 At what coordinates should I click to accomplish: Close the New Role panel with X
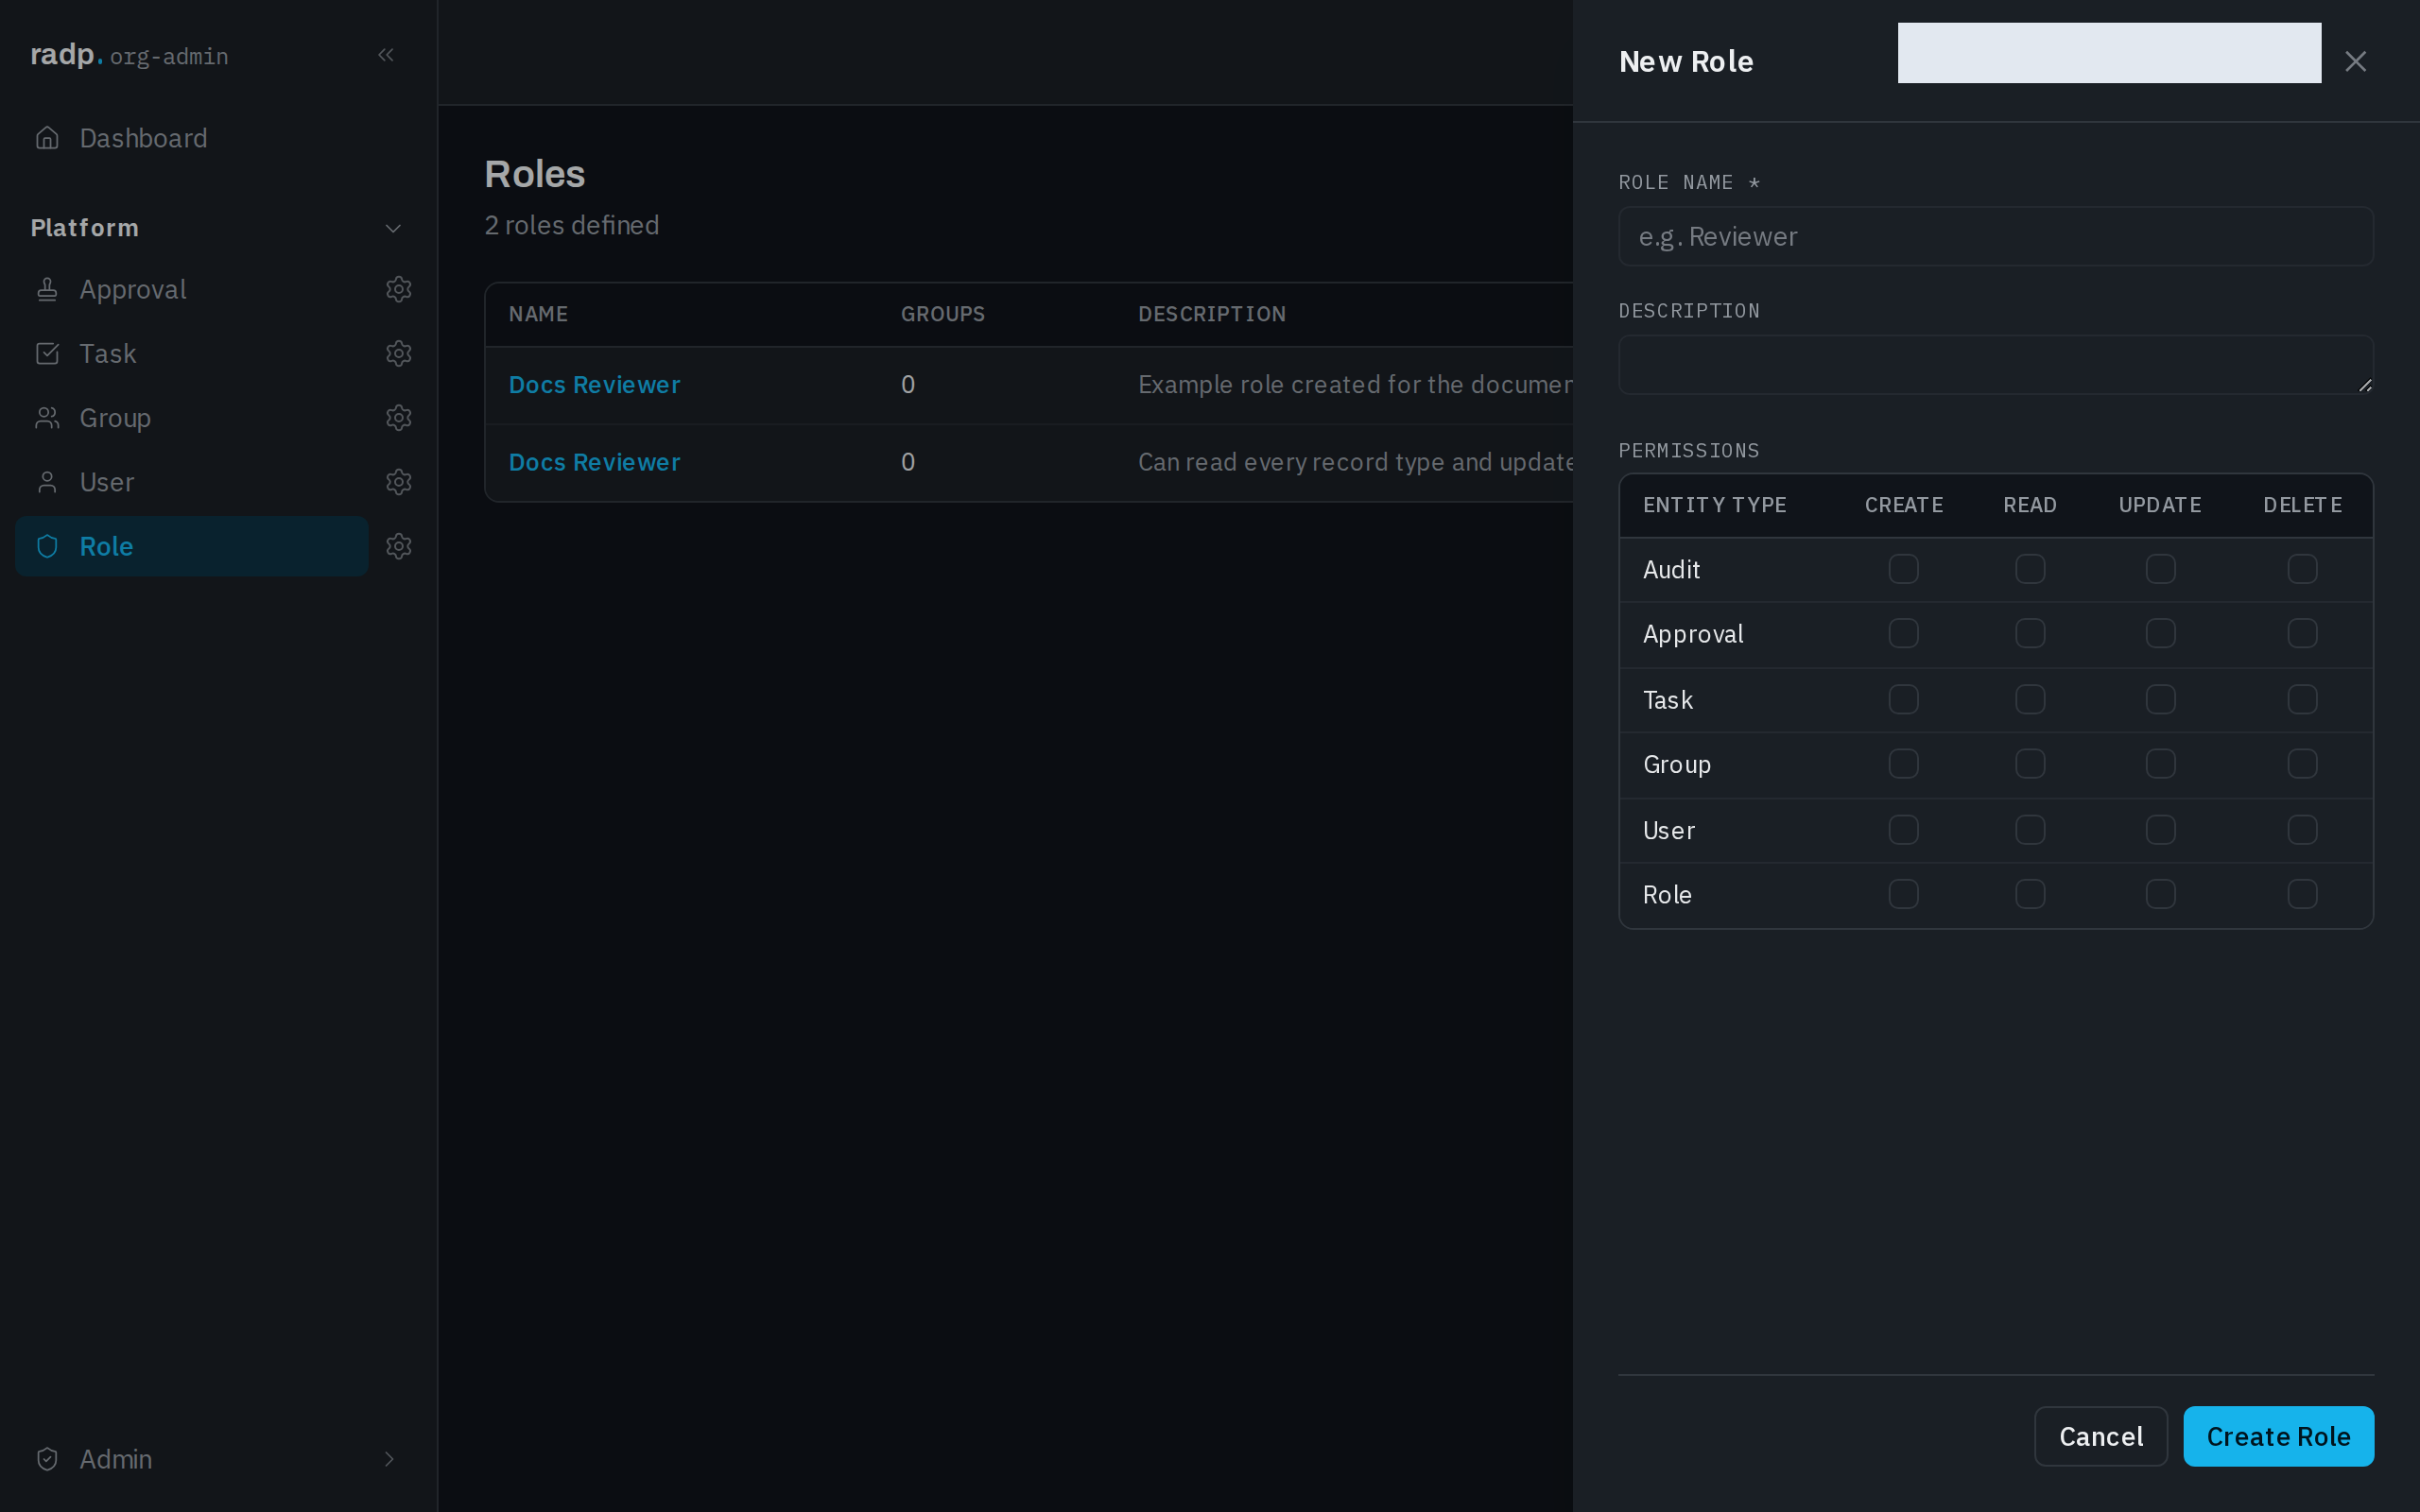click(x=2355, y=62)
